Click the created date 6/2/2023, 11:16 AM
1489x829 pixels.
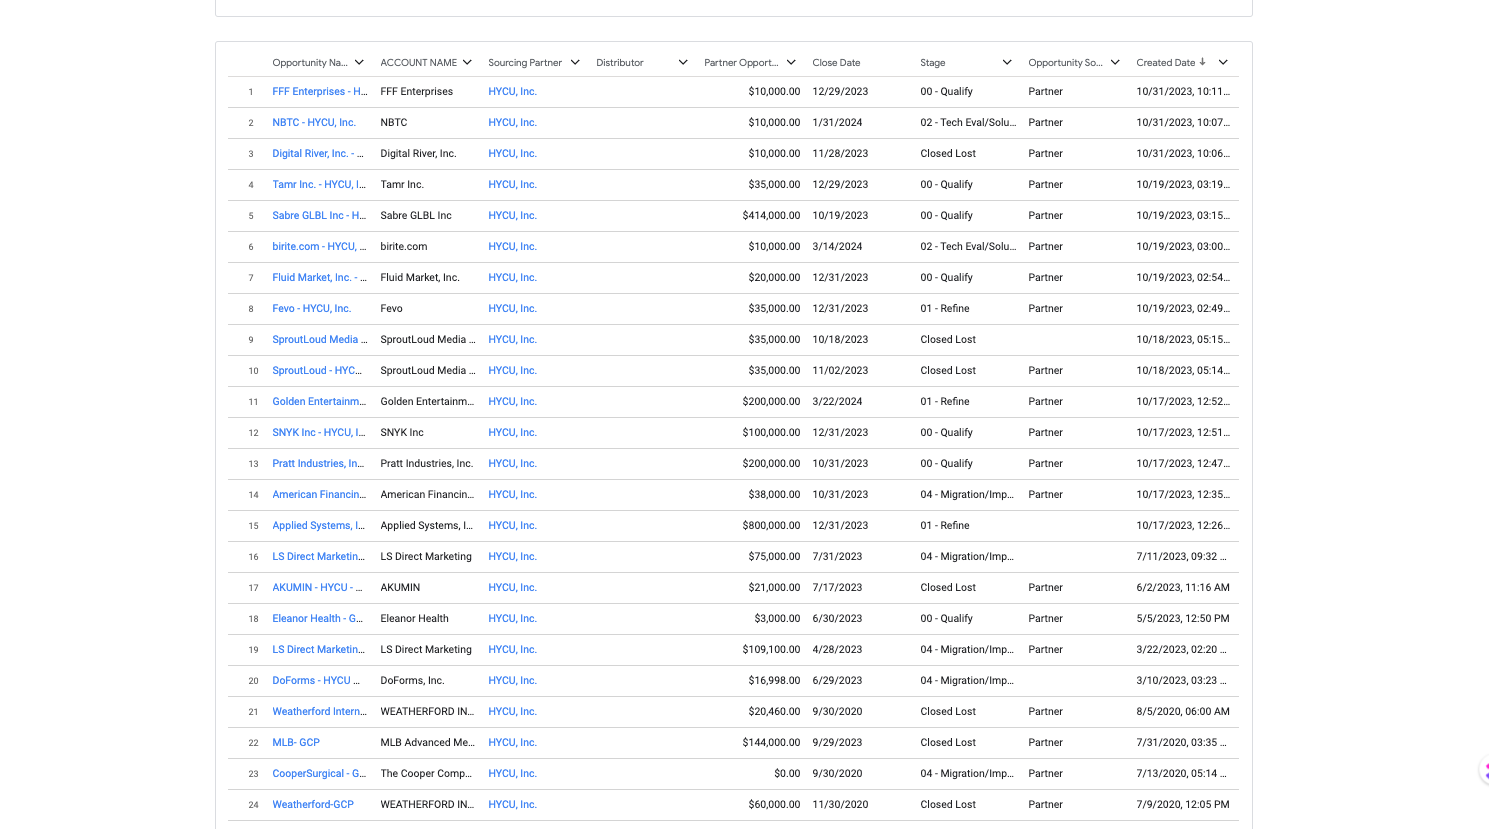(1183, 588)
